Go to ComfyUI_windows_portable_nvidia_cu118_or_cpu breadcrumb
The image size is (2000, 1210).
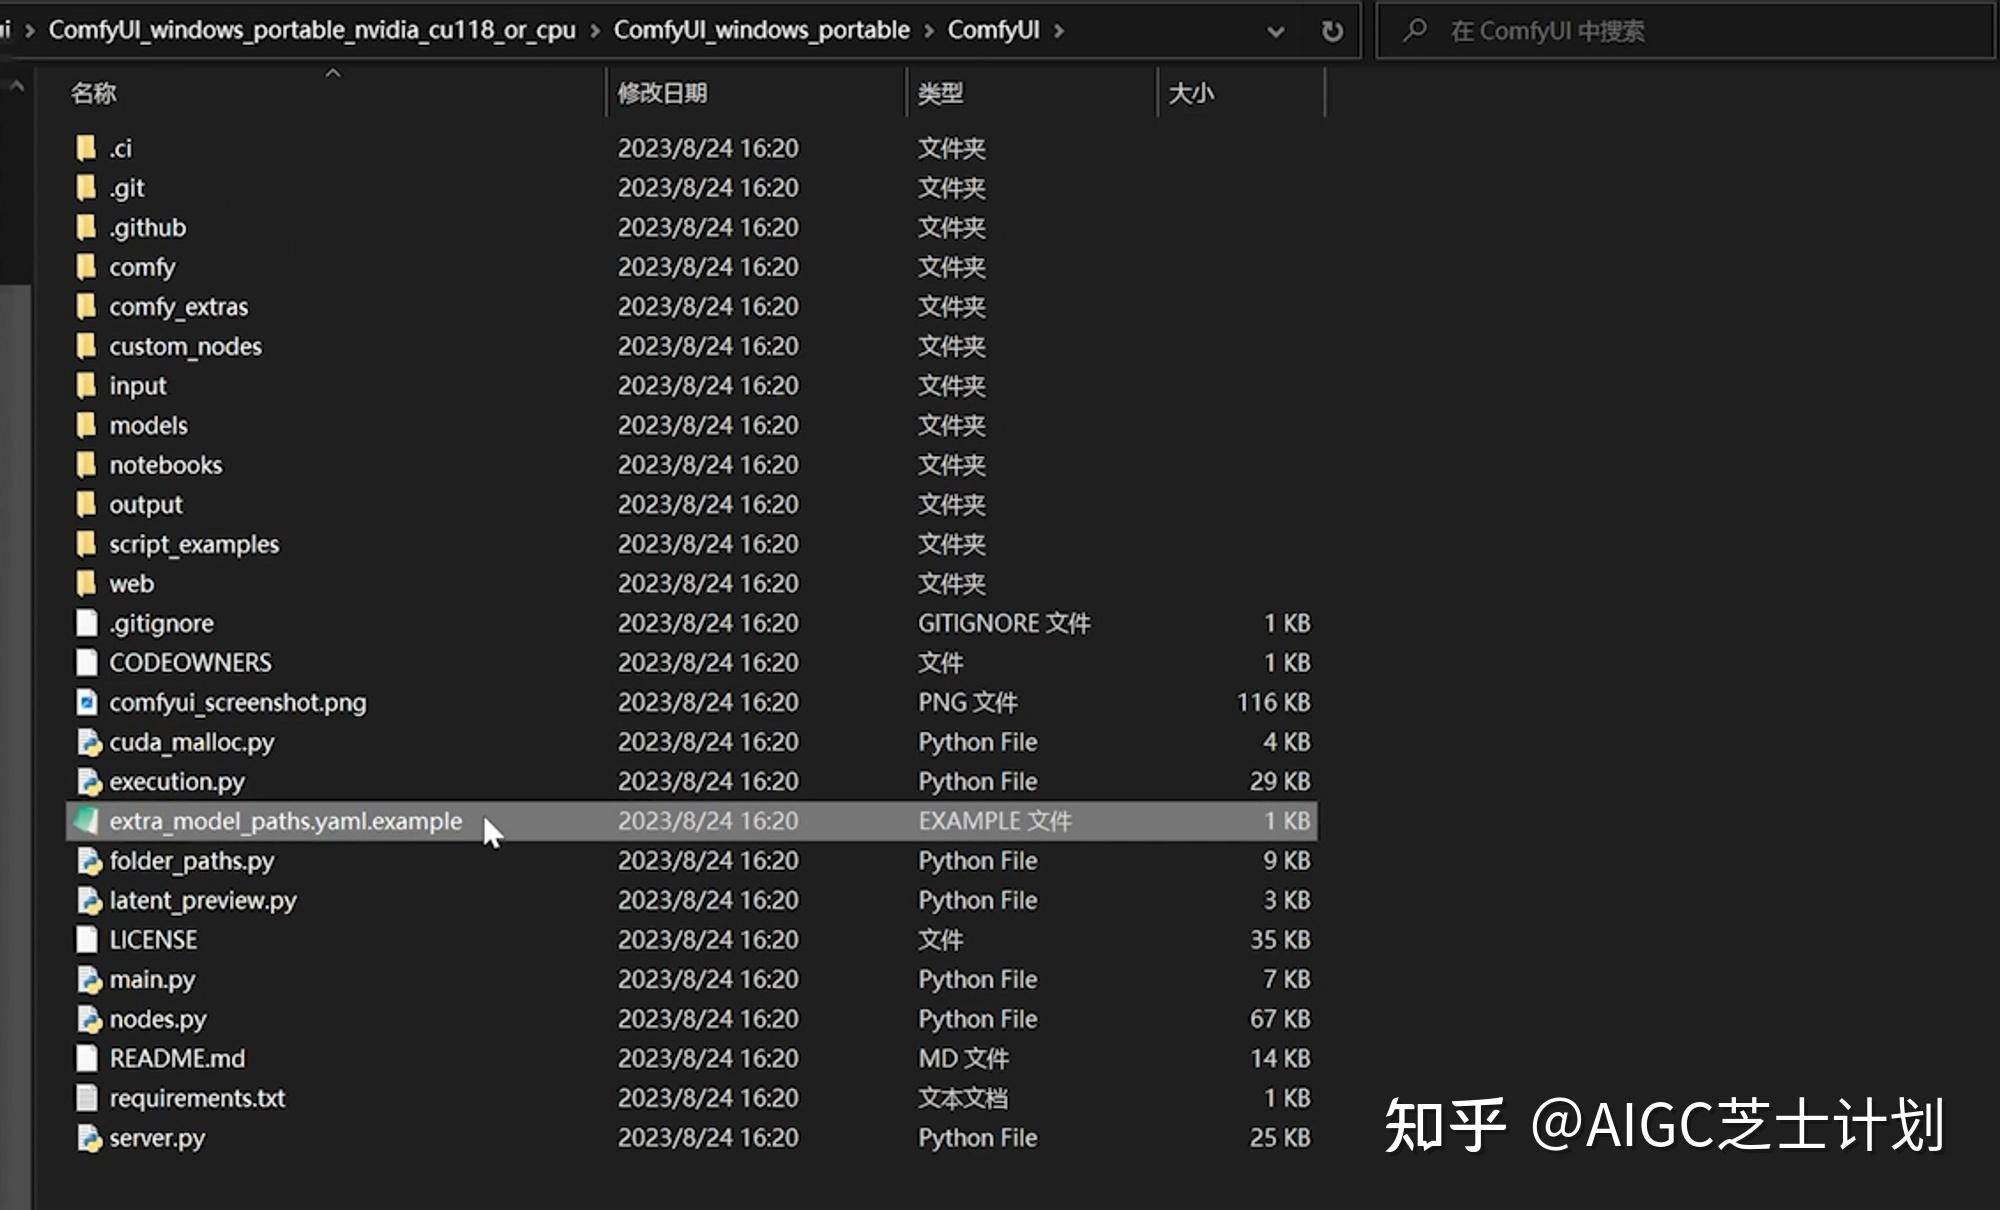(312, 30)
